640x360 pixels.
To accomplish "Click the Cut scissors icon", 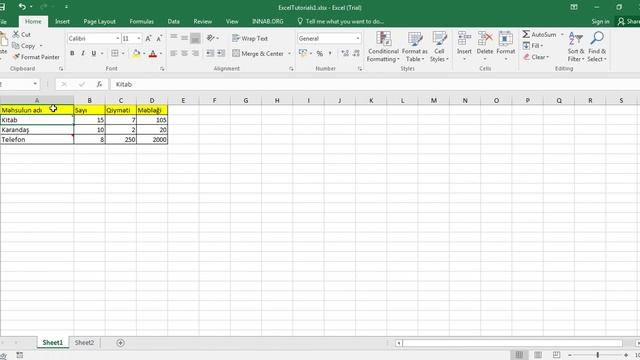I will tap(16, 34).
